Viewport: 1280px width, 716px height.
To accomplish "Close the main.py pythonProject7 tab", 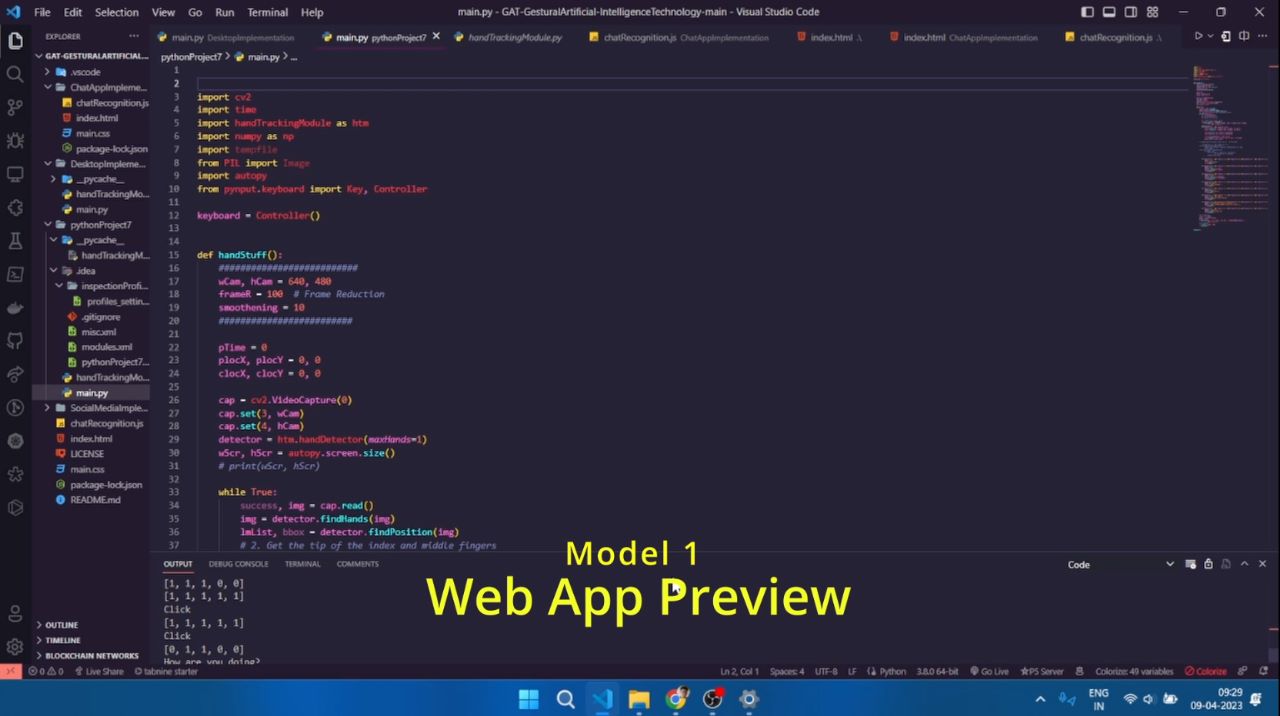I will point(436,37).
